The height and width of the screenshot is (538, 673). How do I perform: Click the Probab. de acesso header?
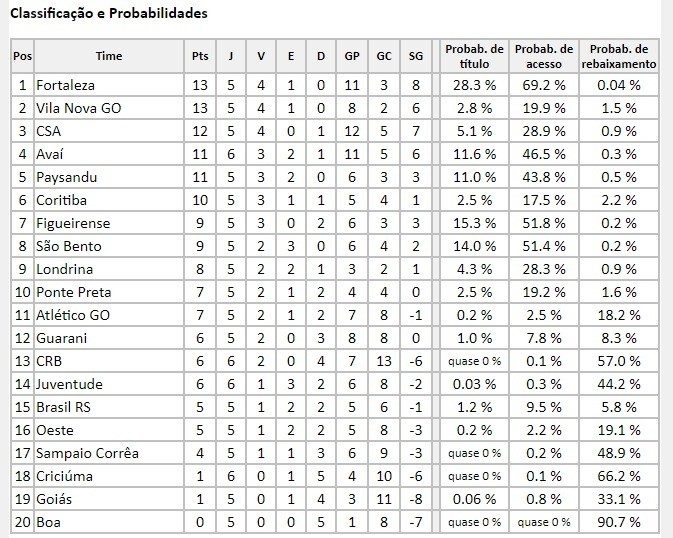544,56
